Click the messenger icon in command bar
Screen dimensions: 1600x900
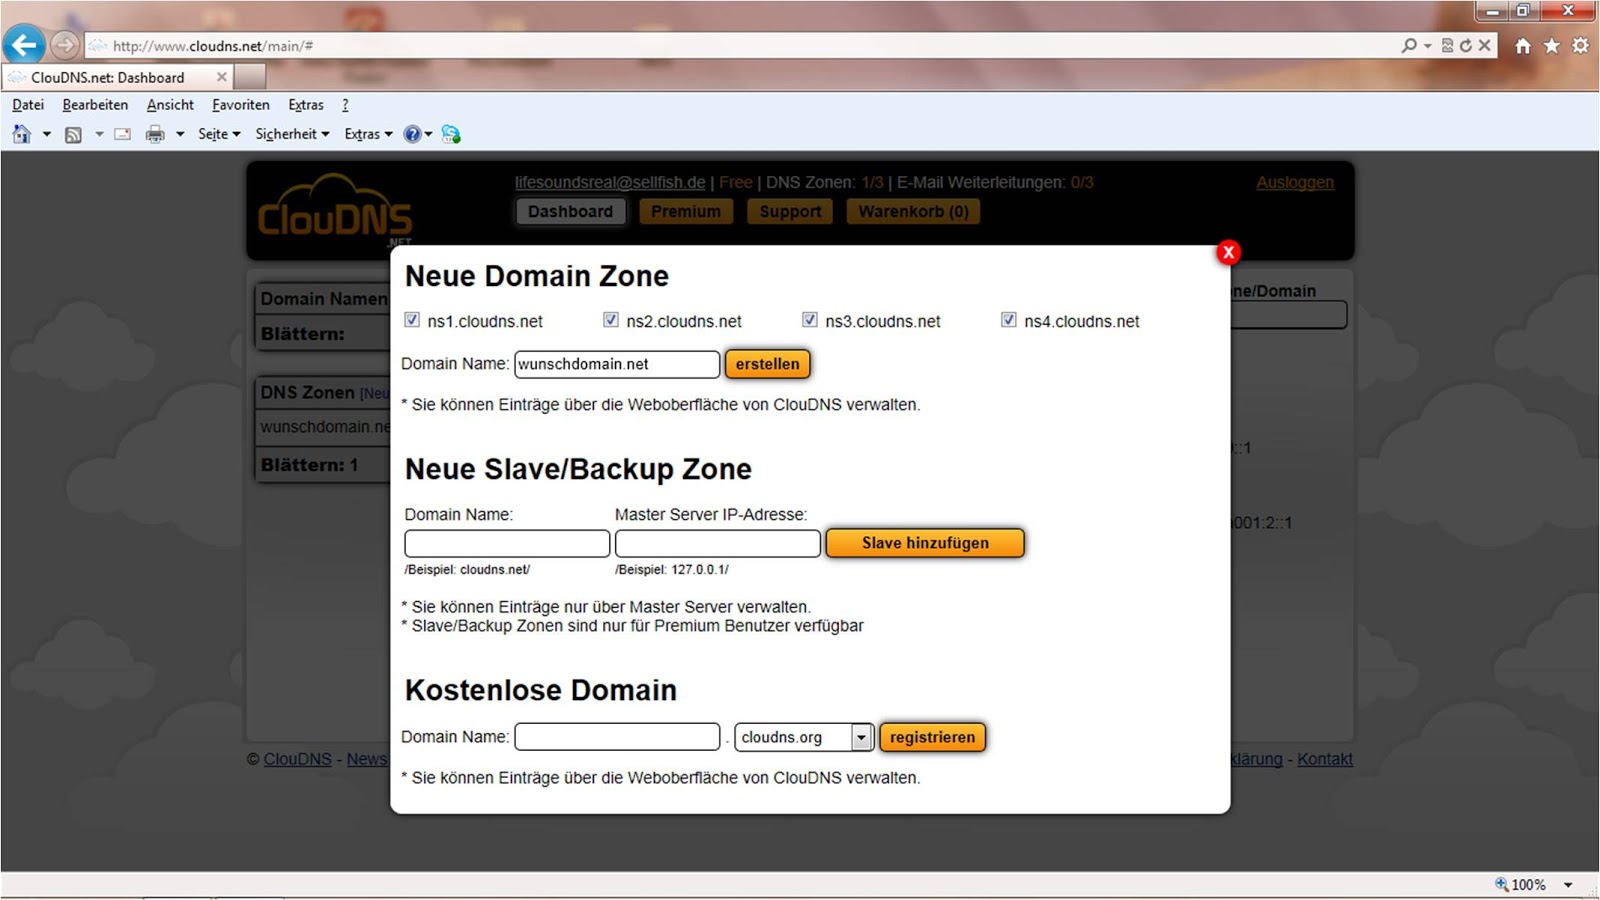(x=451, y=134)
